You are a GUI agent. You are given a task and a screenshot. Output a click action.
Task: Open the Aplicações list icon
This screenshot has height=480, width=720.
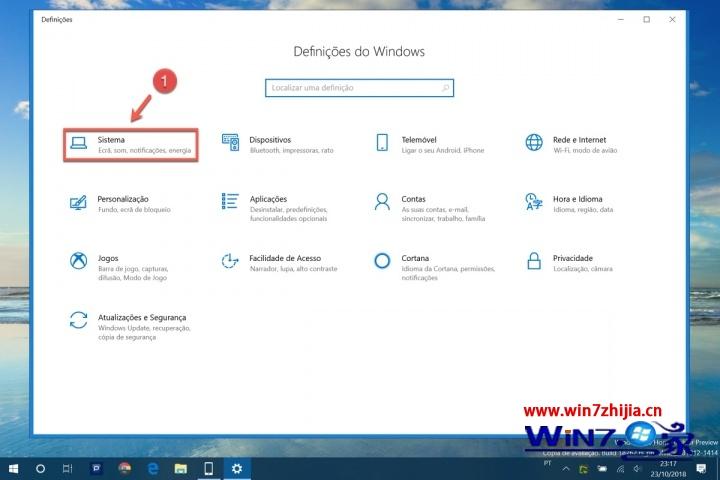230,201
